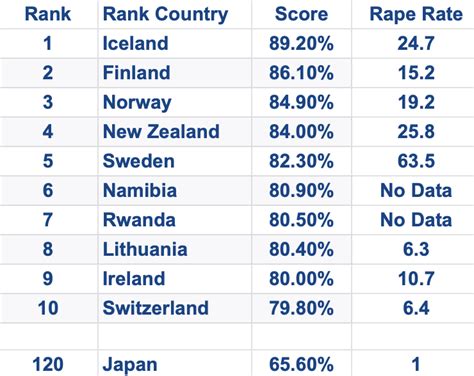Select the Japan country cell

pyautogui.click(x=175, y=364)
